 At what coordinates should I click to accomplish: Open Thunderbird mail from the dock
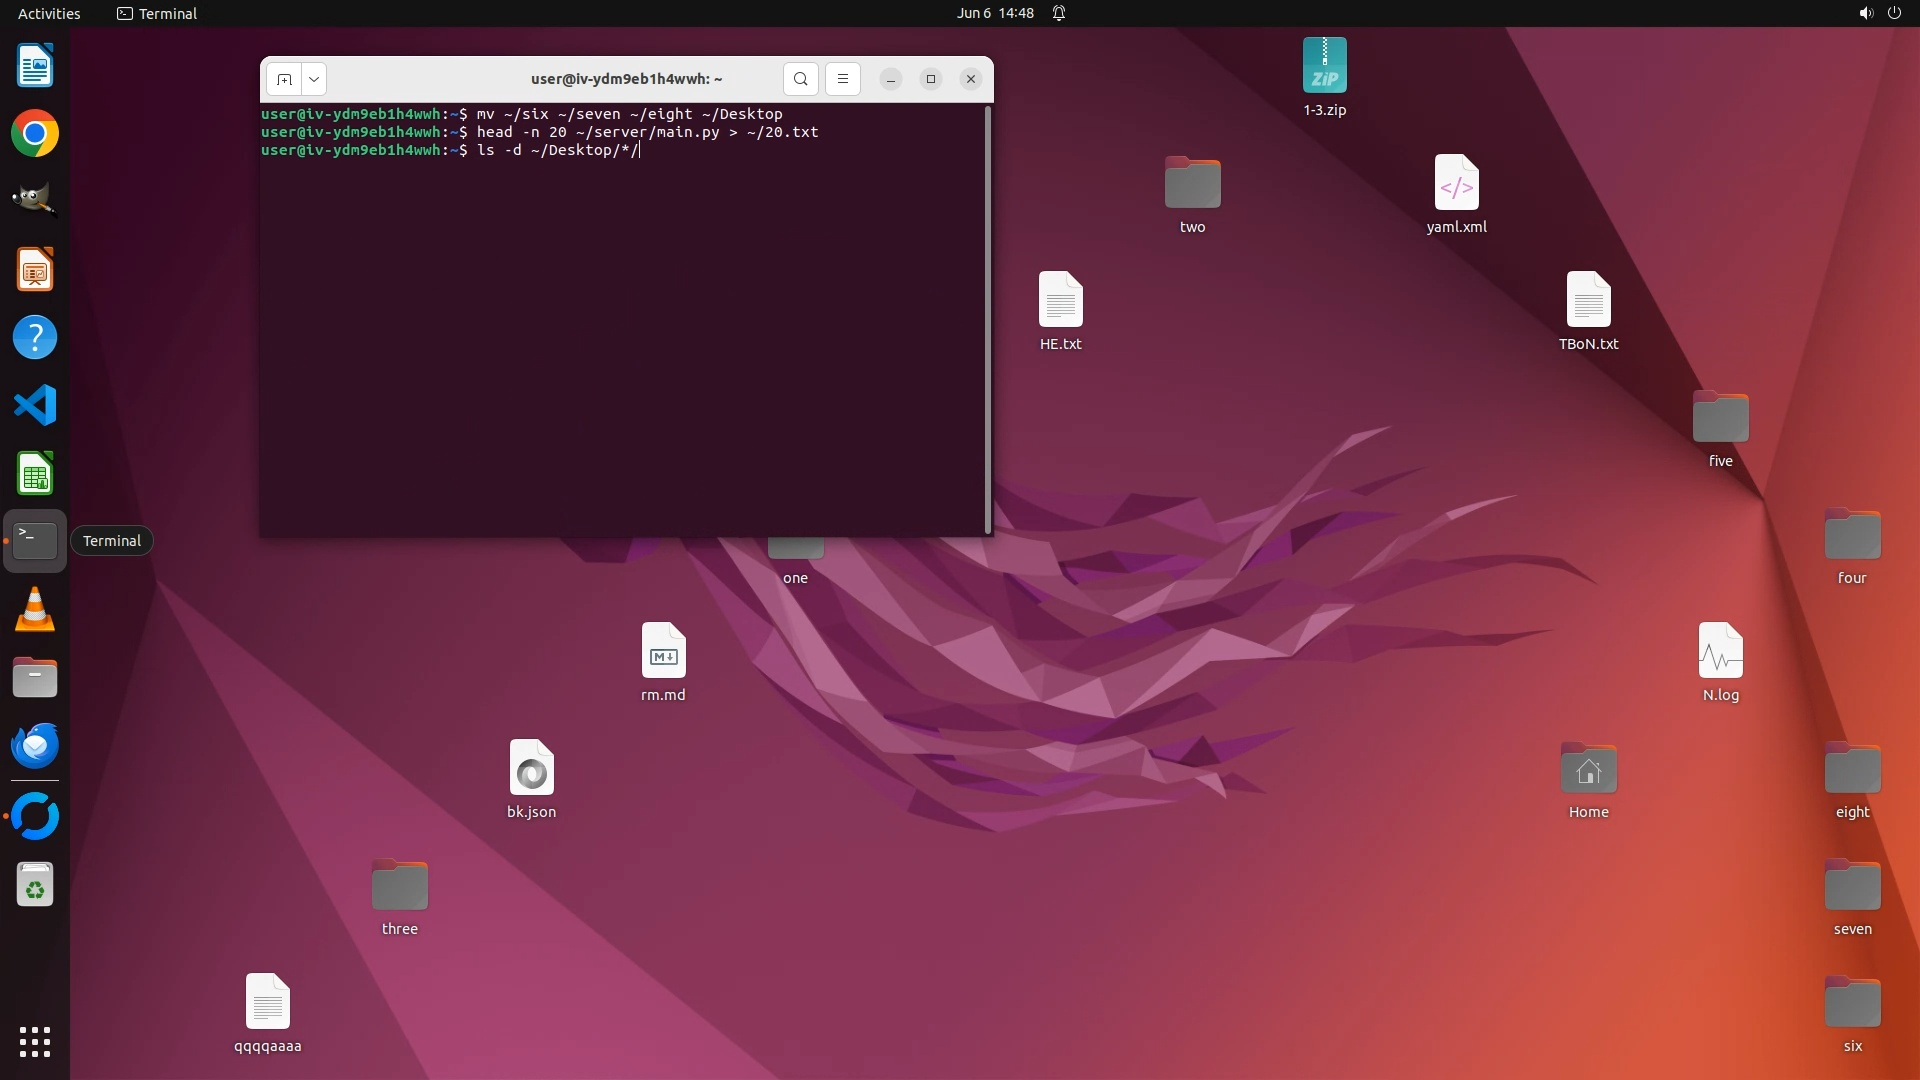(x=35, y=745)
